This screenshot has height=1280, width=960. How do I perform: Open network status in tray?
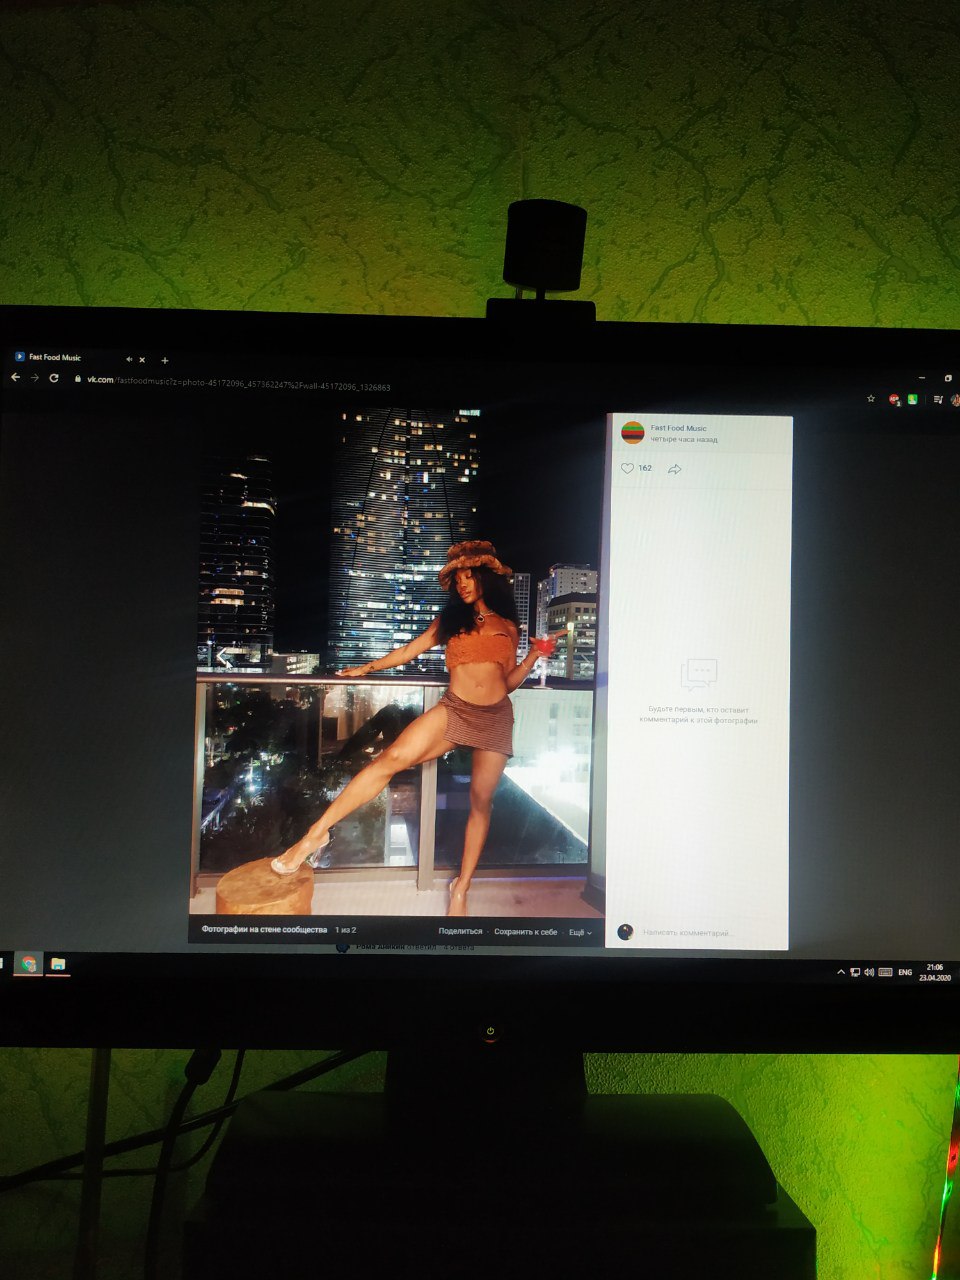(855, 972)
